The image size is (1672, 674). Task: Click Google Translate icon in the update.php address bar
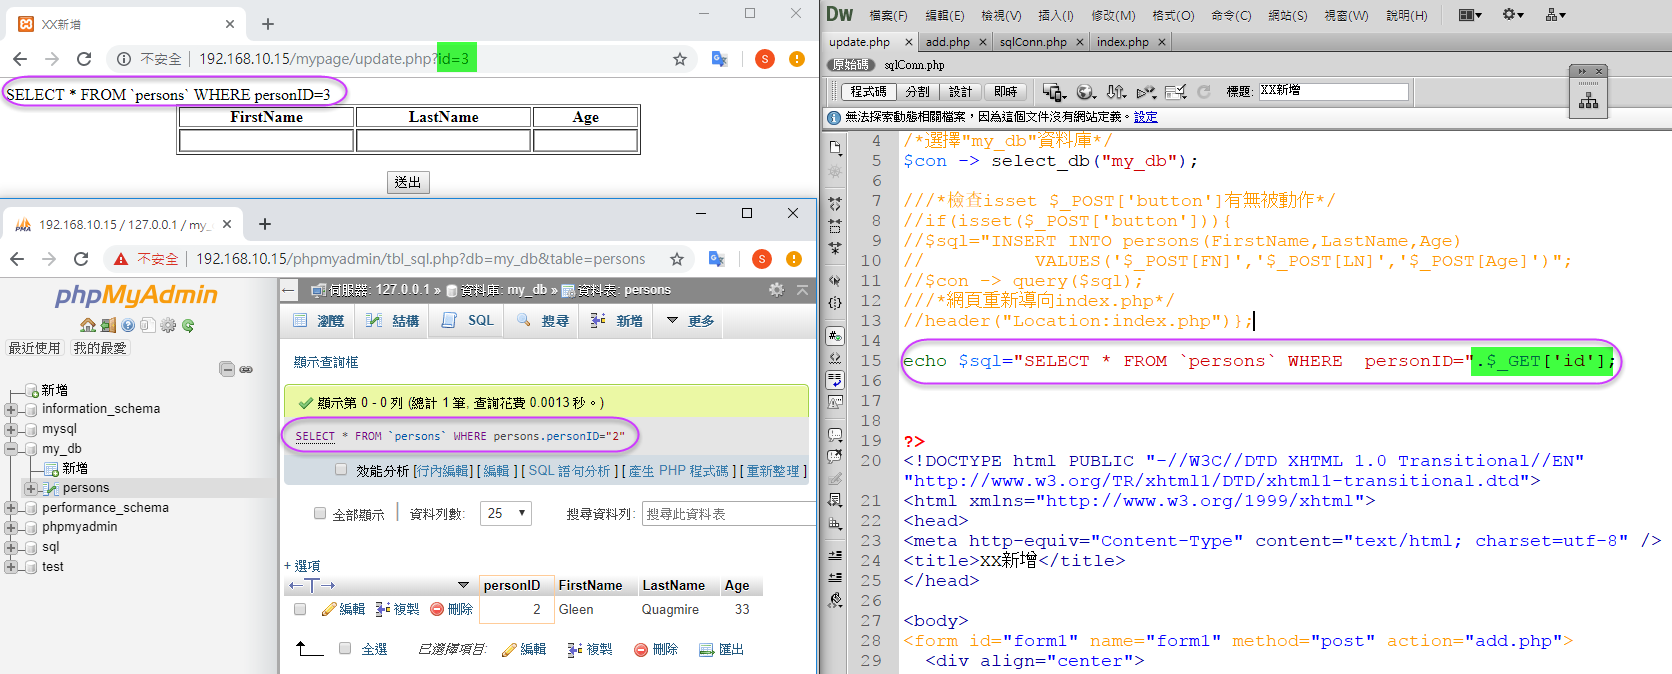tap(719, 59)
